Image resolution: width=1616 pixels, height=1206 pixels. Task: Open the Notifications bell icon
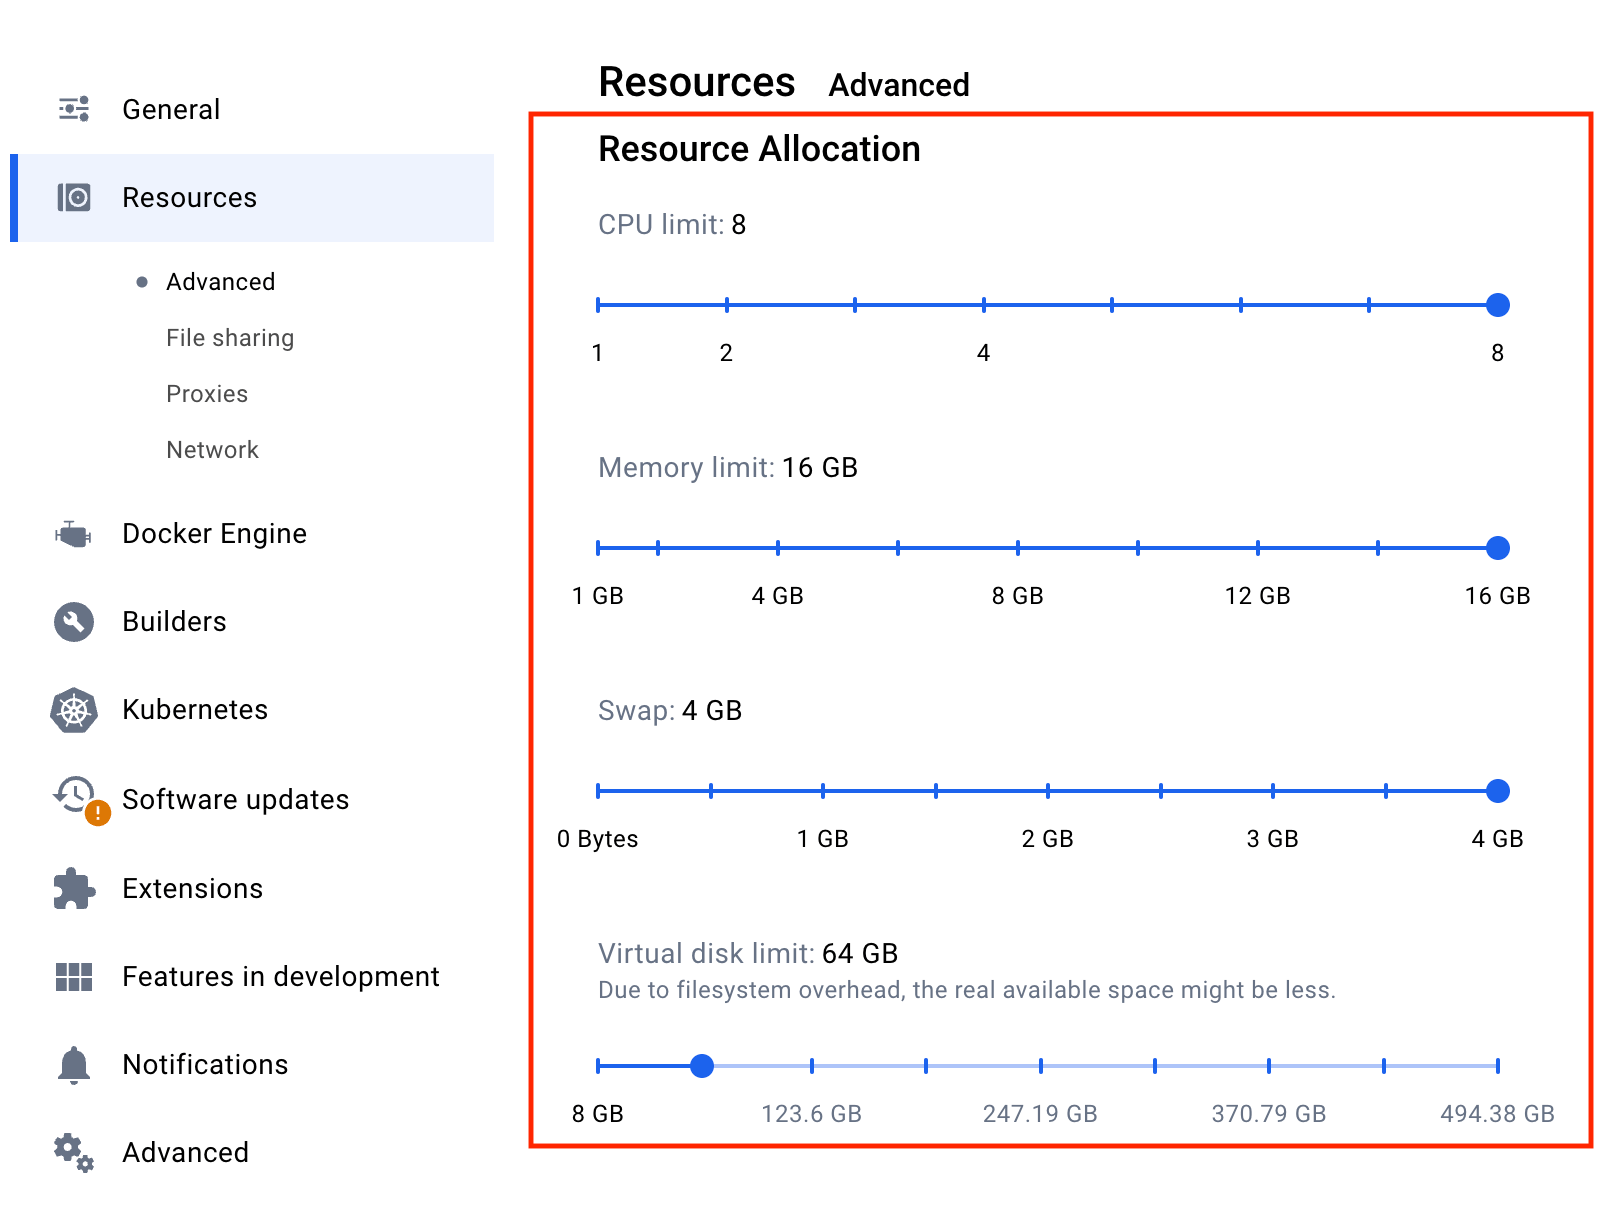pos(74,1065)
